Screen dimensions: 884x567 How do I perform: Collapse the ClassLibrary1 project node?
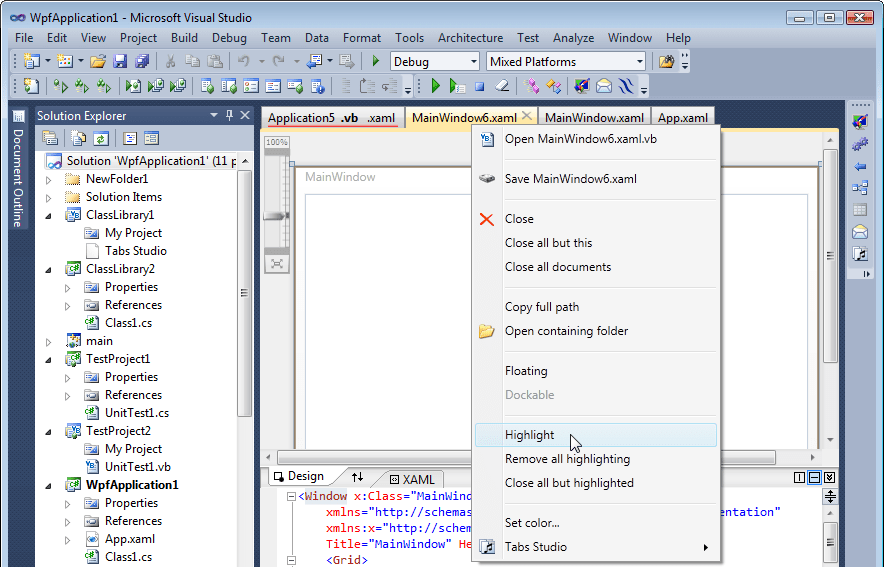tap(48, 215)
